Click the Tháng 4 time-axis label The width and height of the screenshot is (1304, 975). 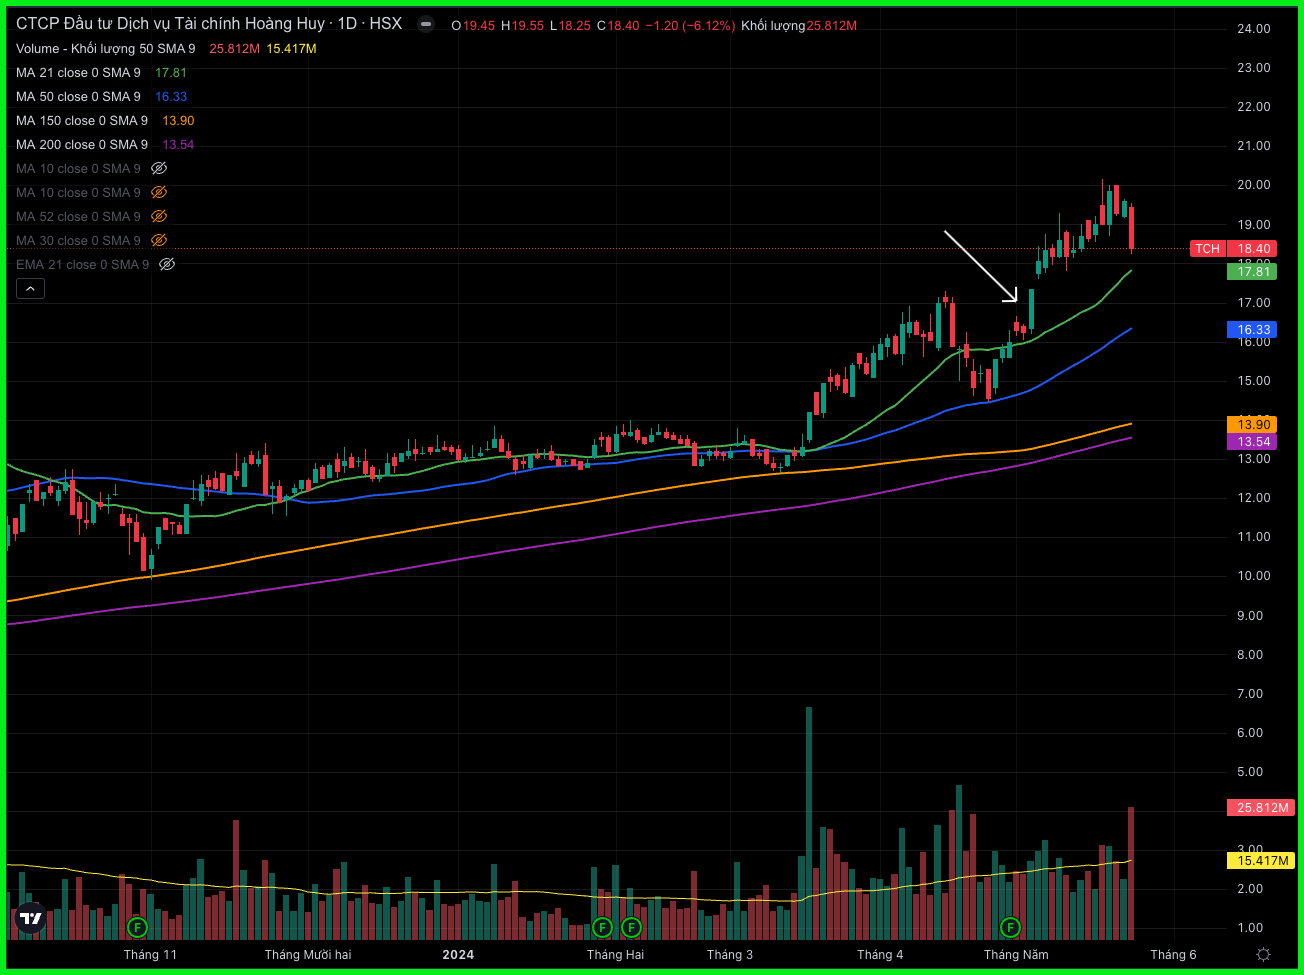(880, 954)
